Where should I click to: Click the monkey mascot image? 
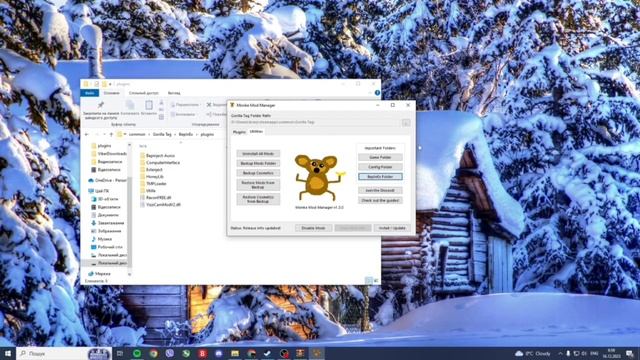pyautogui.click(x=319, y=177)
